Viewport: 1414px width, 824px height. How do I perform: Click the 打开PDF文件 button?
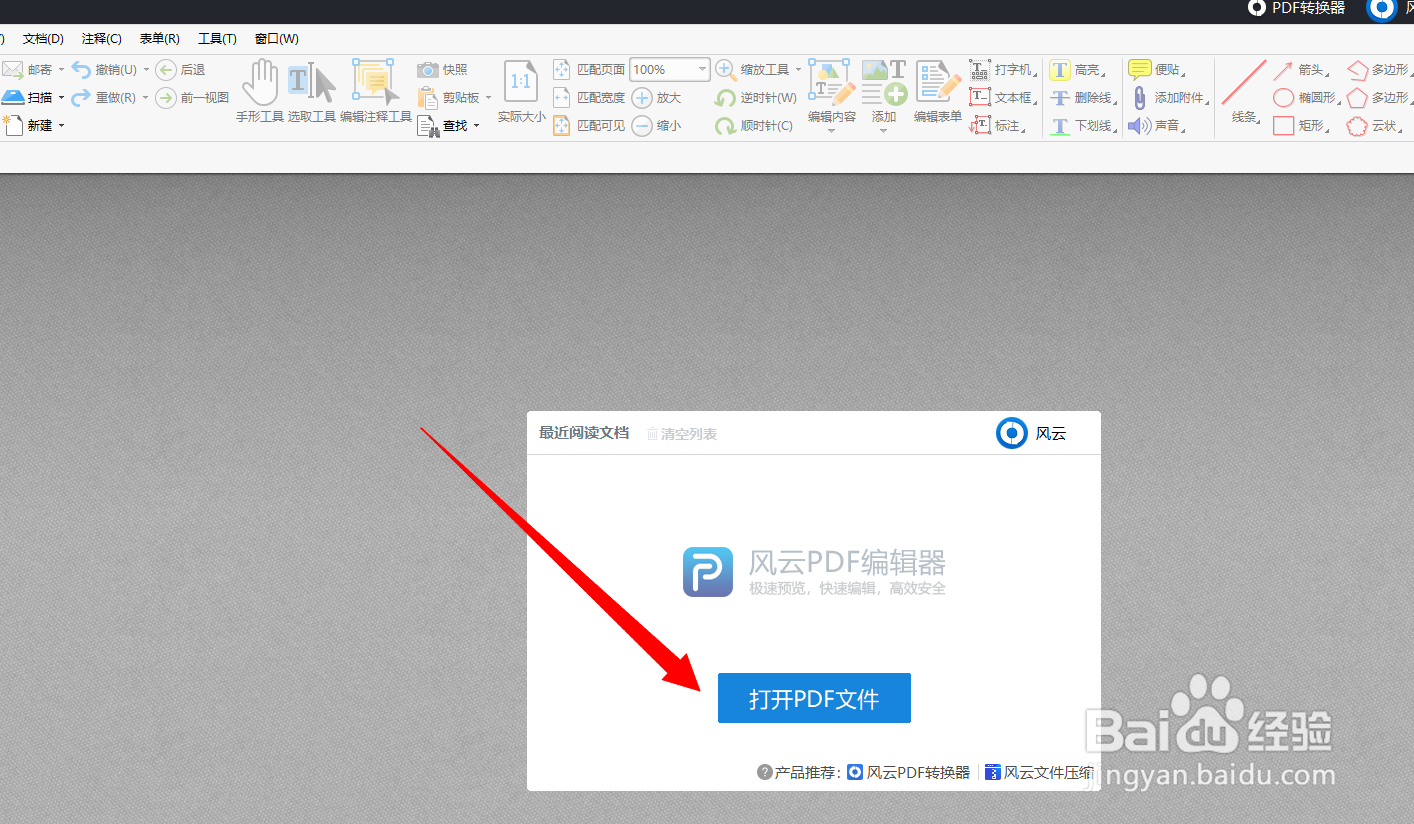pyautogui.click(x=813, y=698)
